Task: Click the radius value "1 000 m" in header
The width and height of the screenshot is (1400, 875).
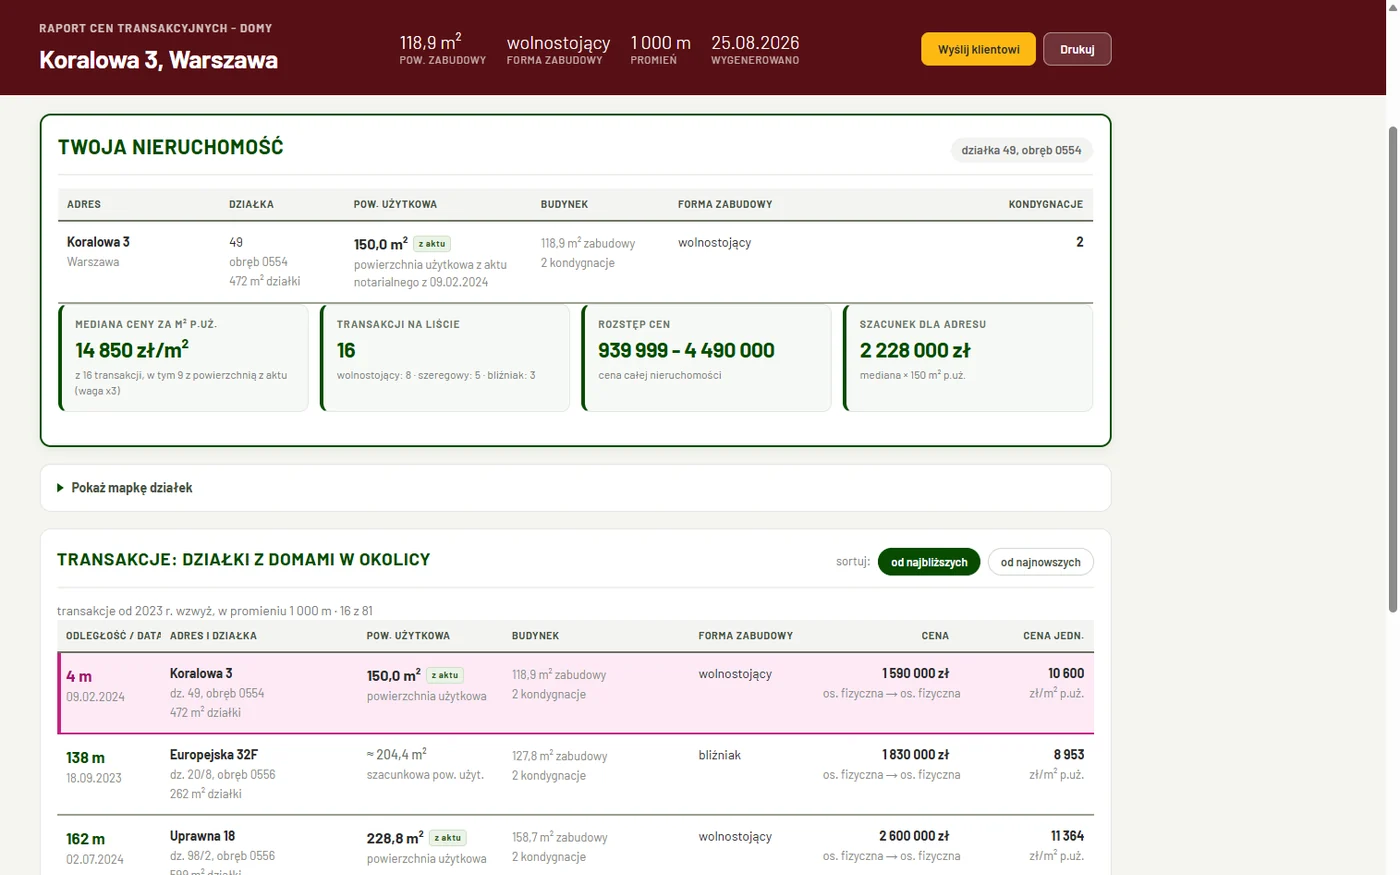Action: 660,42
